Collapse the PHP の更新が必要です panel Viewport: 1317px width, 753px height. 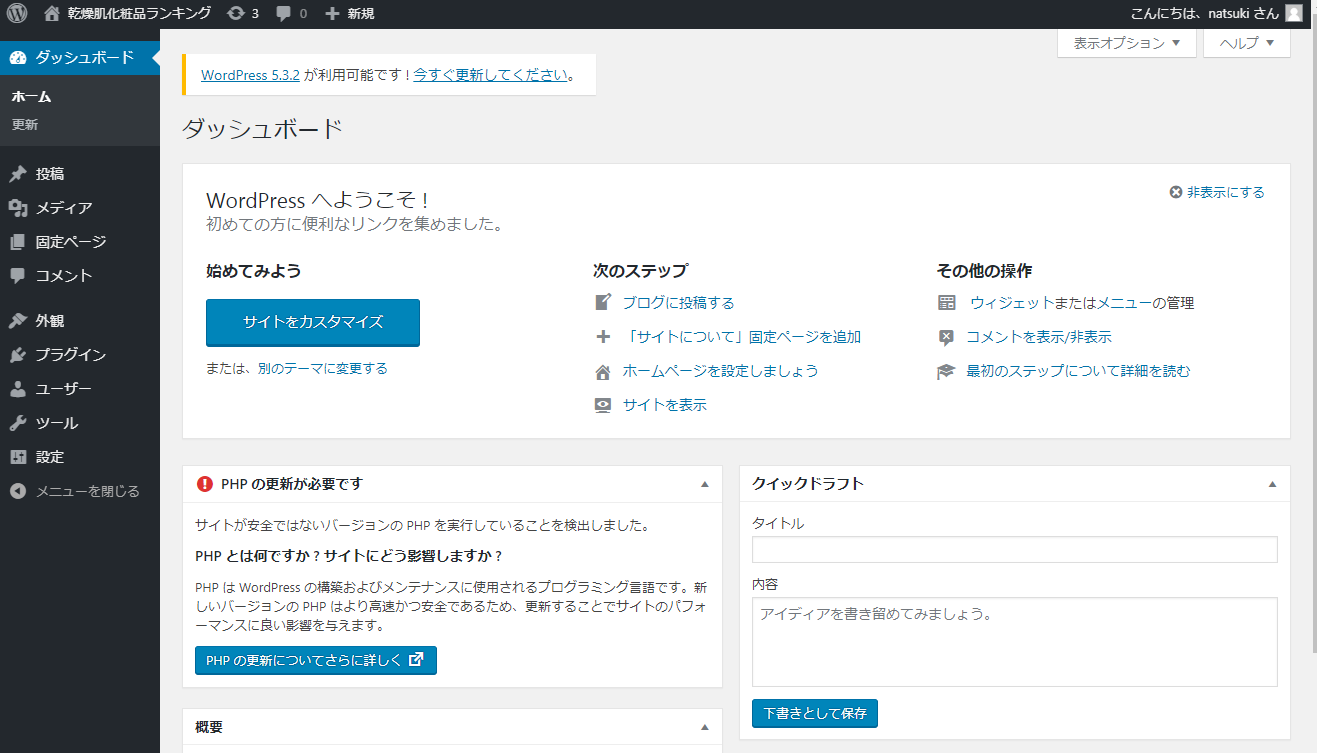coord(704,484)
